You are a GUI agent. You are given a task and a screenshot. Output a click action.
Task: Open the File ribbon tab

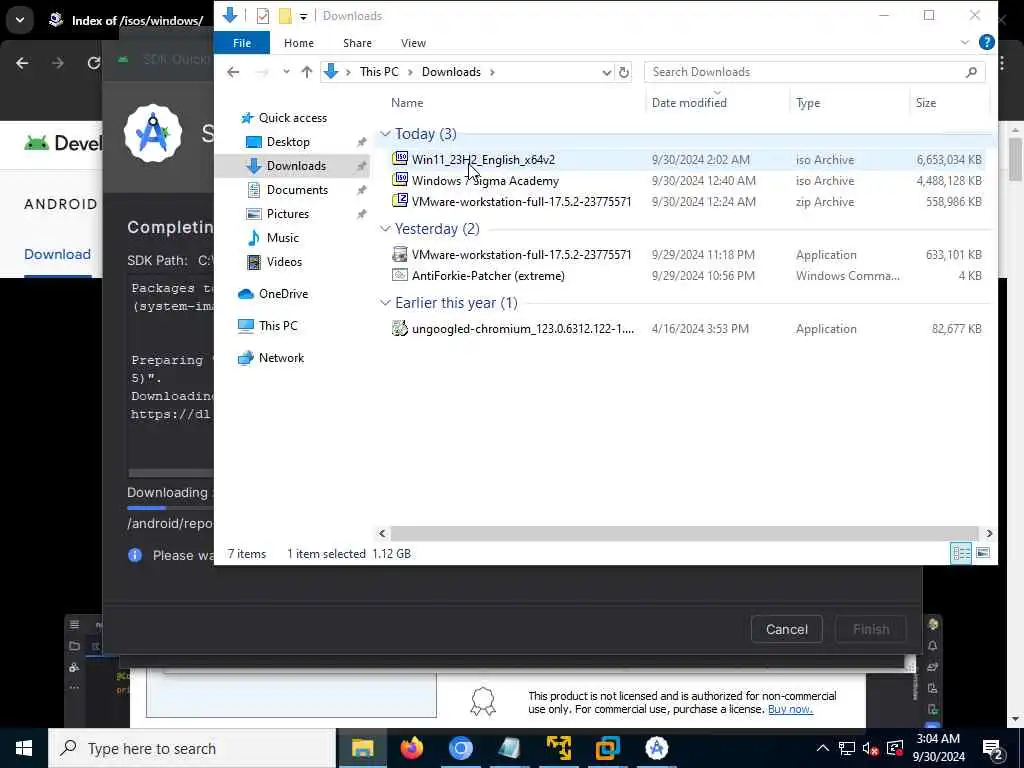[242, 43]
